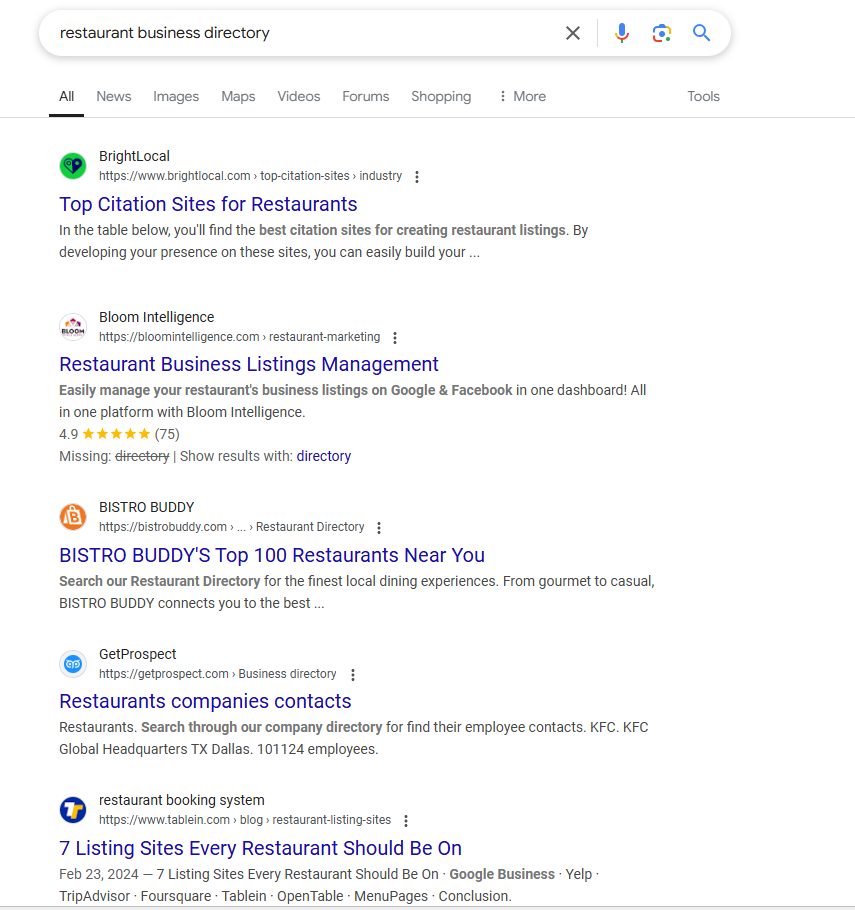Viewport: 855px width, 910px height.
Task: Open Top Citation Sites for Restaurants link
Action: click(x=208, y=204)
